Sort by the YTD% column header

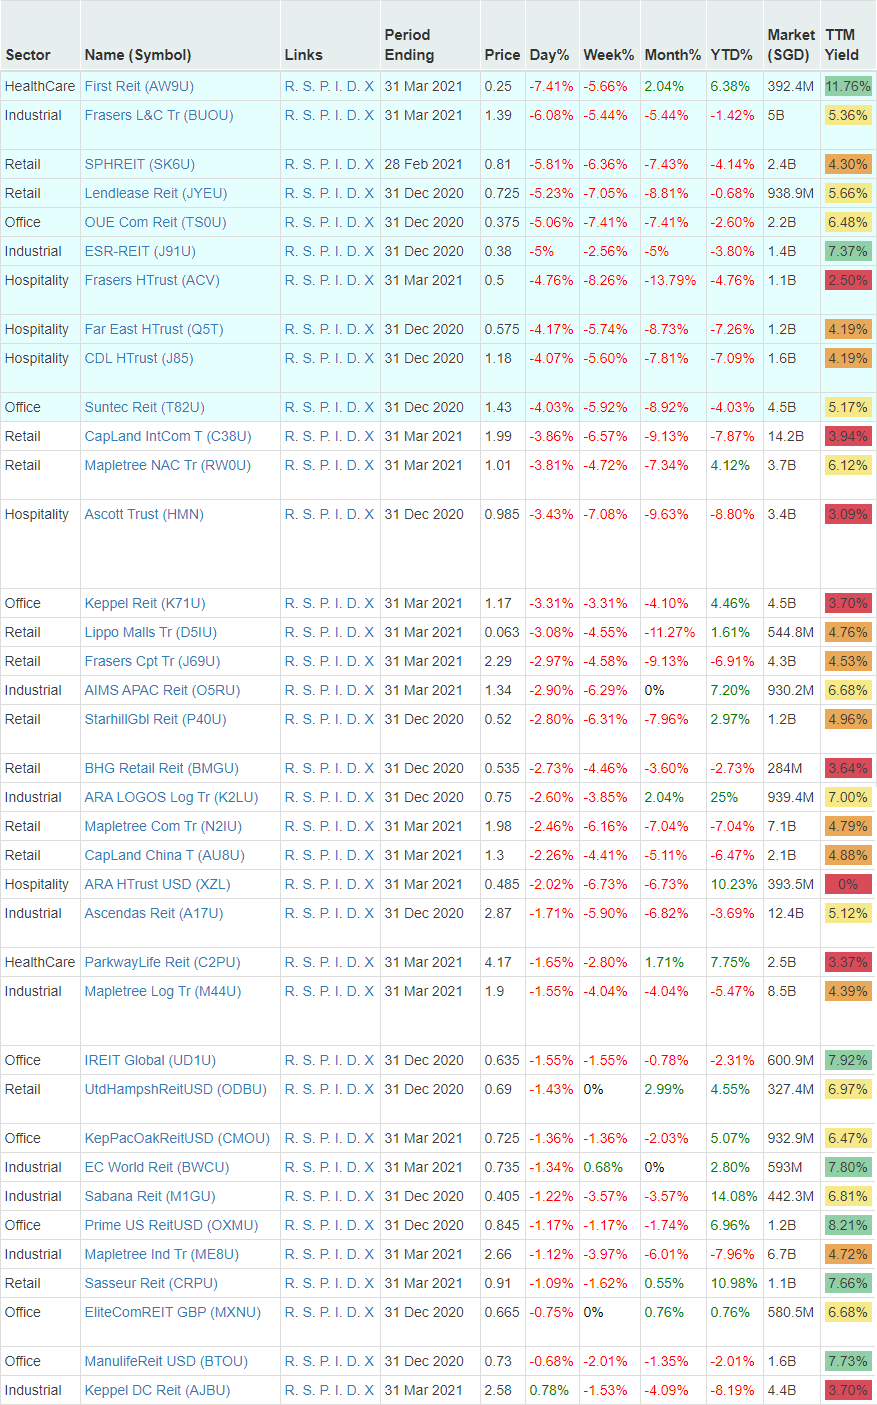click(x=732, y=55)
